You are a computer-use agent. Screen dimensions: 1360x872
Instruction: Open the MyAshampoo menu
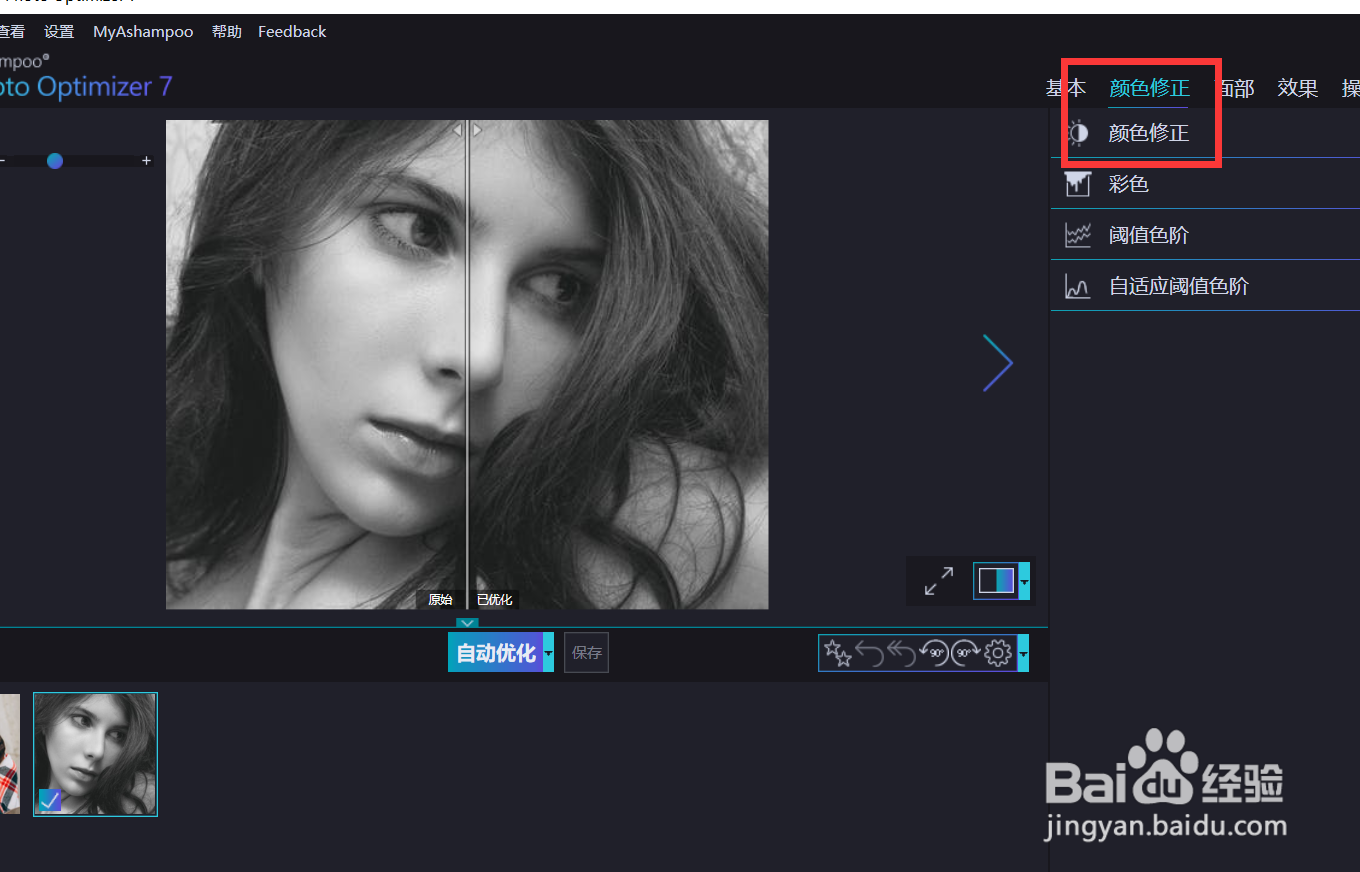pyautogui.click(x=143, y=32)
